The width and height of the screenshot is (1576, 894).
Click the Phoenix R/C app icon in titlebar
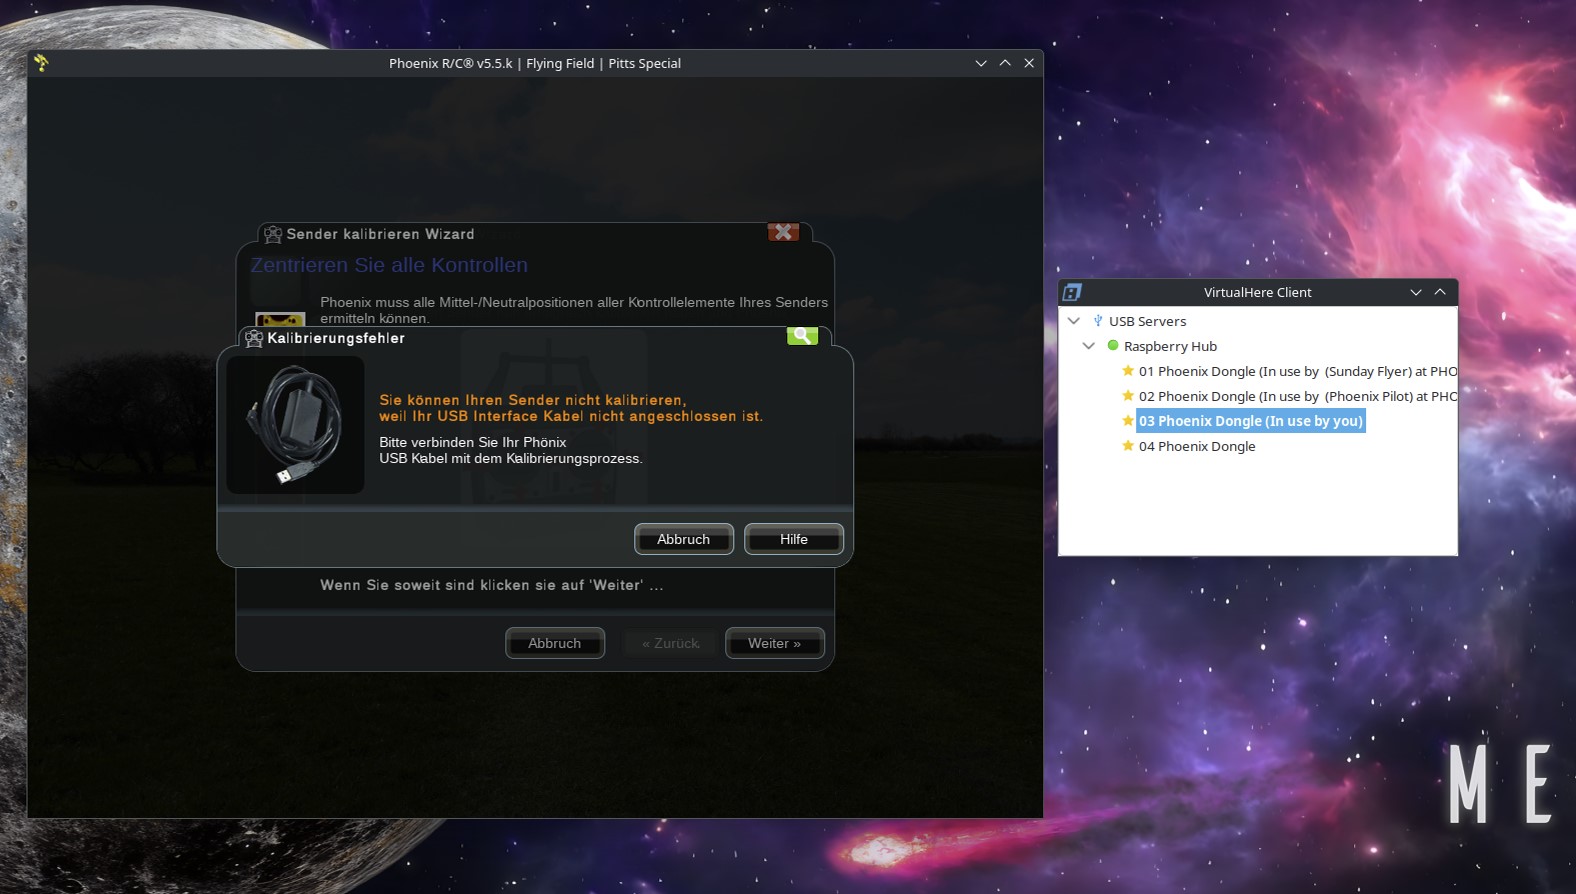41,63
